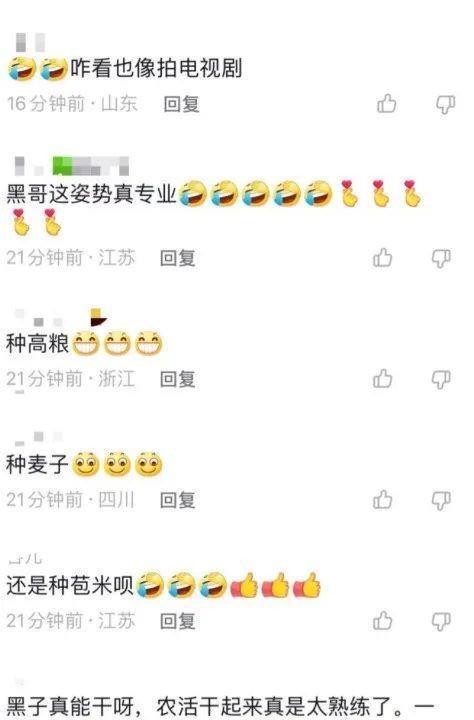Reply to the 山东 commenter
This screenshot has height=720, width=474.
click(181, 104)
